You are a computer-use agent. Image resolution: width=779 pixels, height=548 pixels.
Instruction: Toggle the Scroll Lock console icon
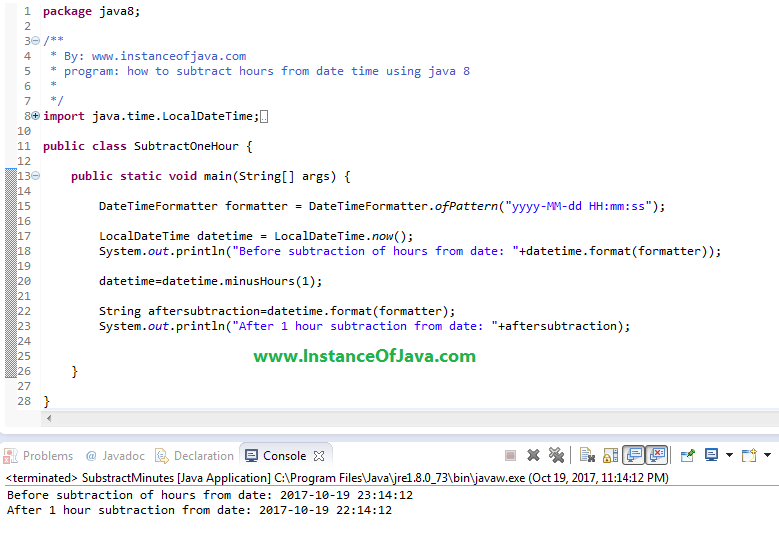point(611,455)
